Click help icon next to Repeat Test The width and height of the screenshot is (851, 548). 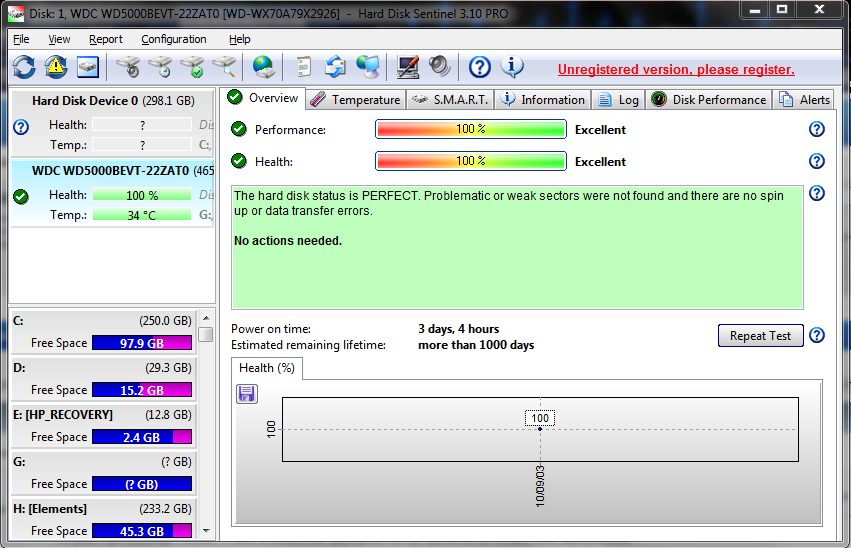tap(817, 335)
